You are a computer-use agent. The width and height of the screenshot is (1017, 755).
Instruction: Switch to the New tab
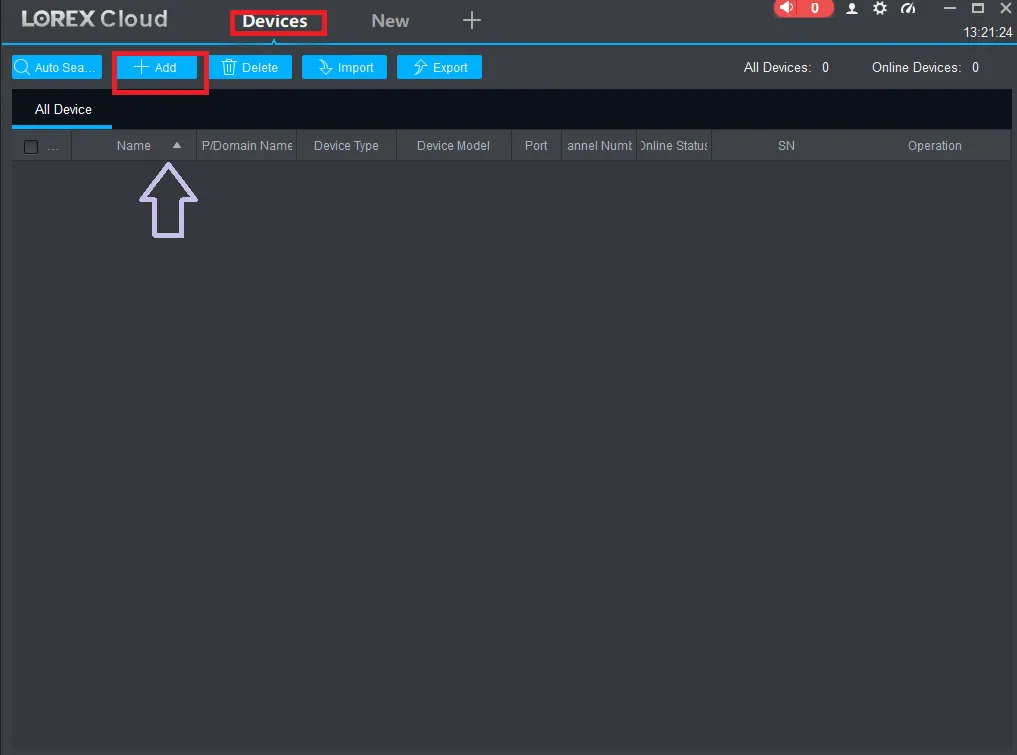coord(389,21)
